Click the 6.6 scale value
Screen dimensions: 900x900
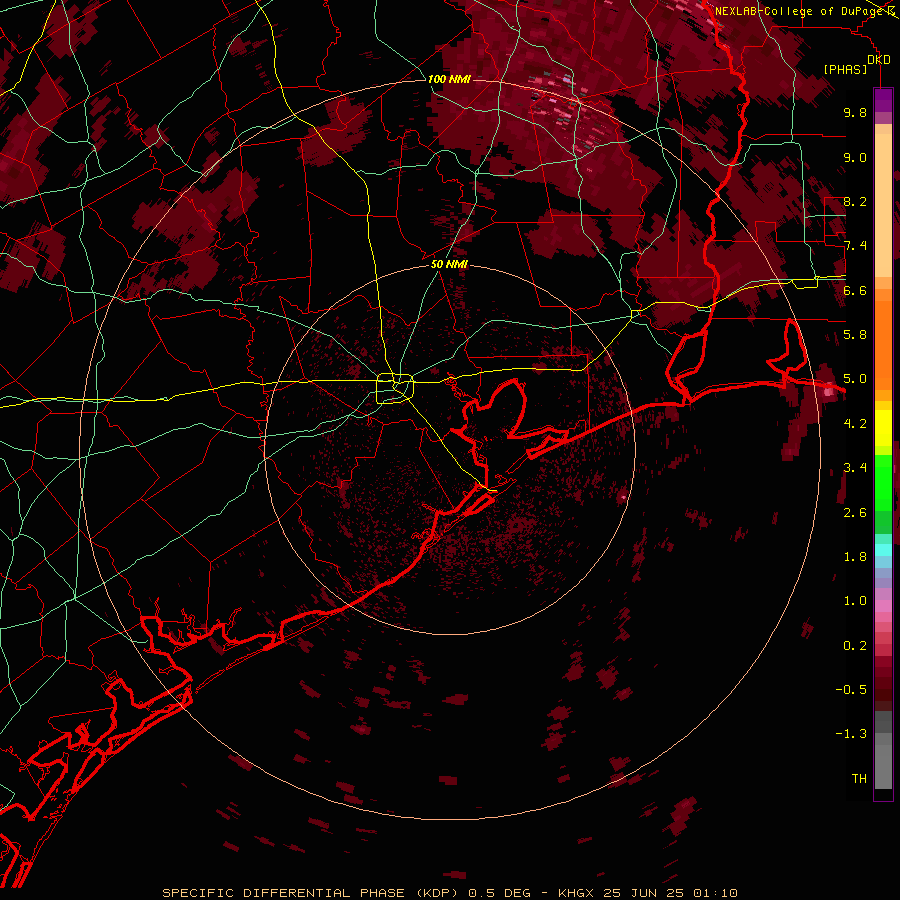[855, 290]
